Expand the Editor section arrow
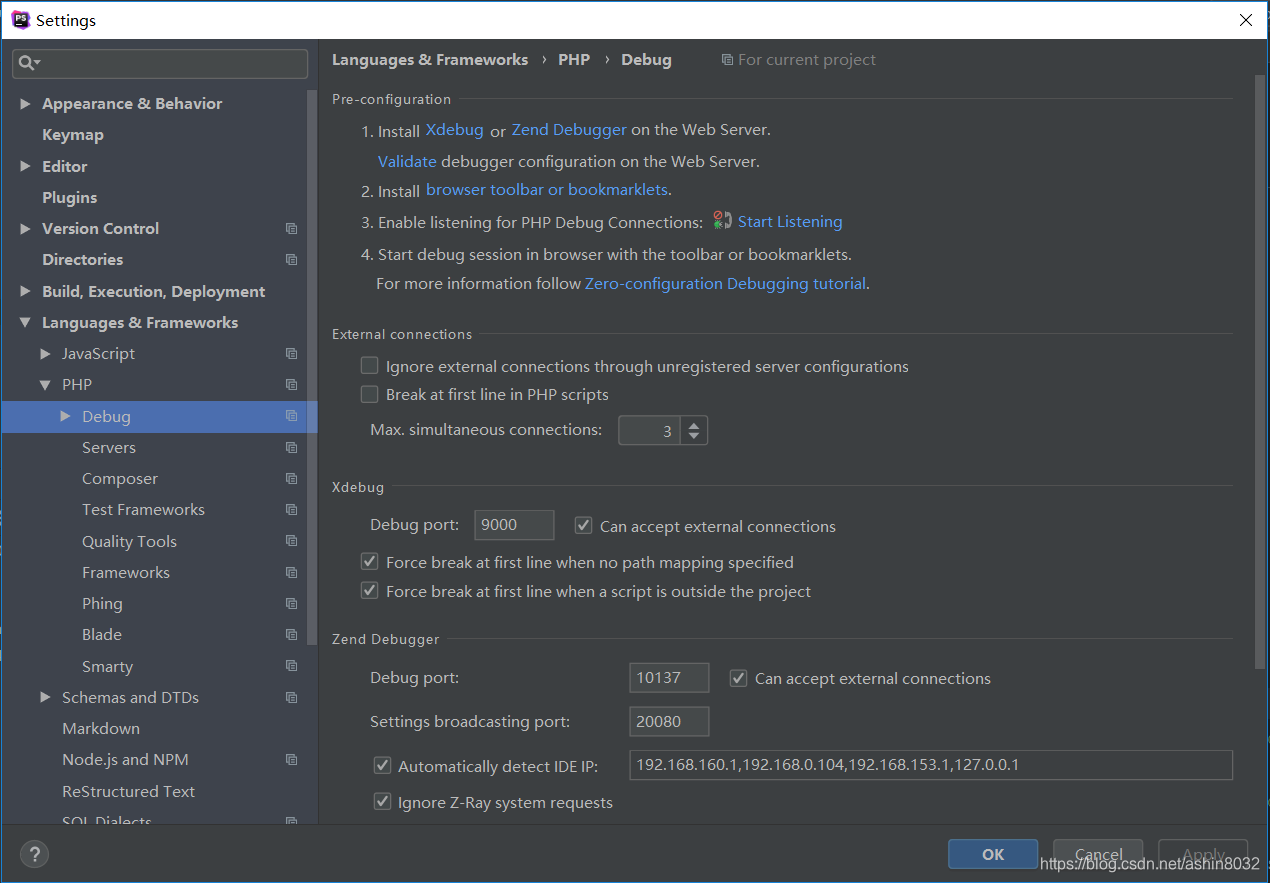The height and width of the screenshot is (883, 1270). 25,166
